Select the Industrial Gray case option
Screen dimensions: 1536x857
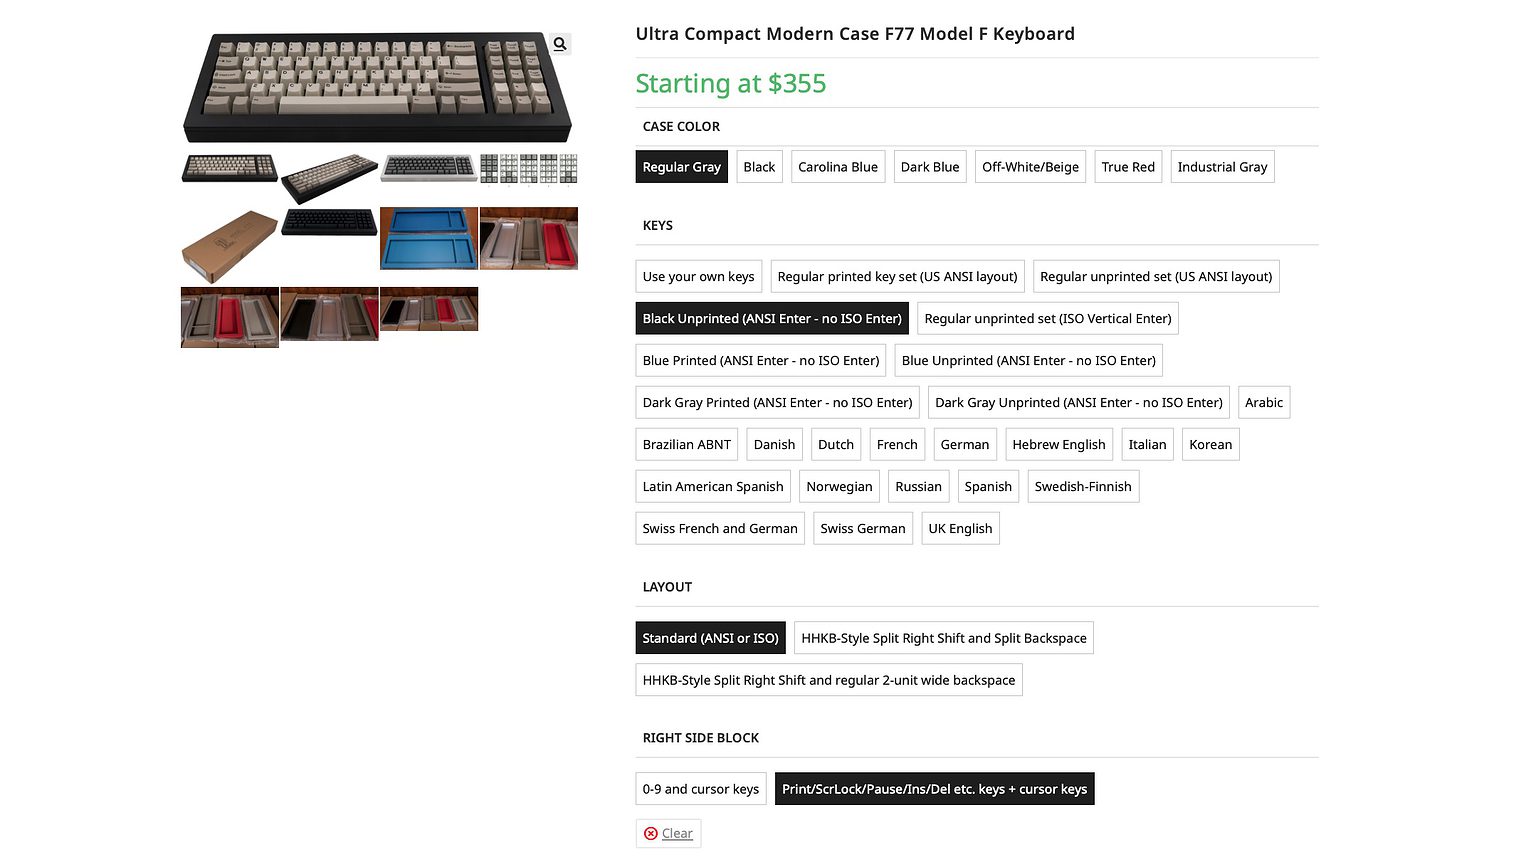click(x=1222, y=166)
